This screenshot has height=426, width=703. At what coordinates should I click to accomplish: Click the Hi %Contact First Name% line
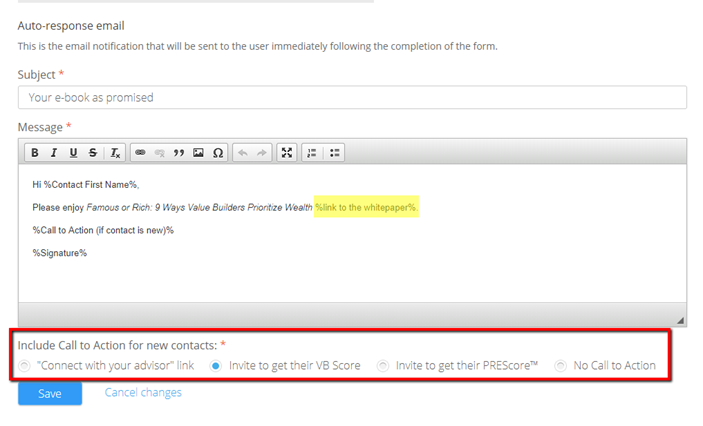86,184
